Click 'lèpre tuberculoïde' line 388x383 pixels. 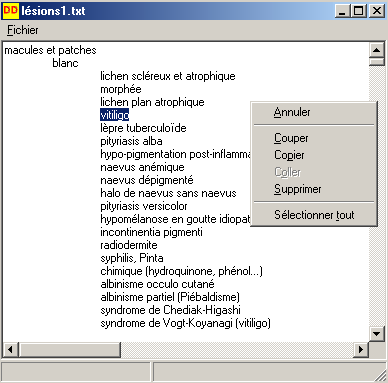[143, 128]
